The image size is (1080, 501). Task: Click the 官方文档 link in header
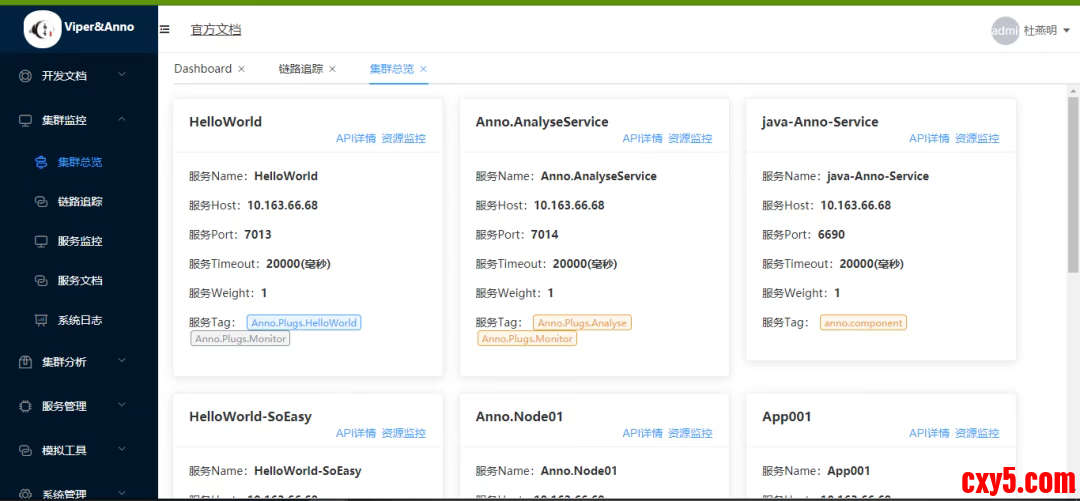215,30
